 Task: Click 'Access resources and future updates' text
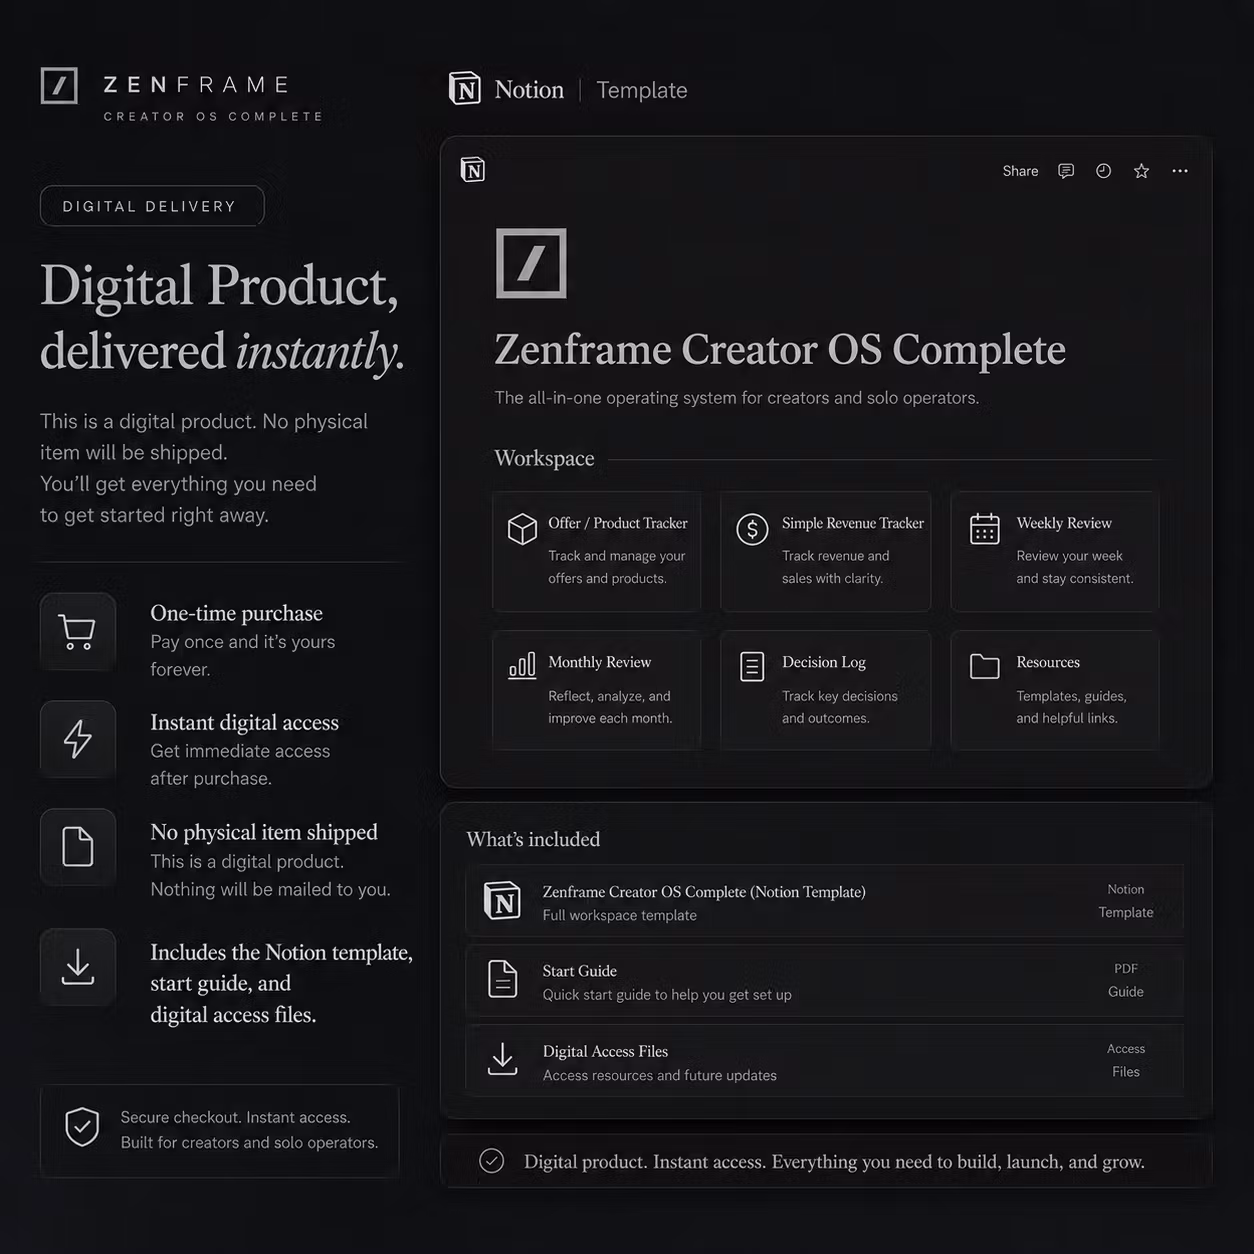tap(660, 1075)
